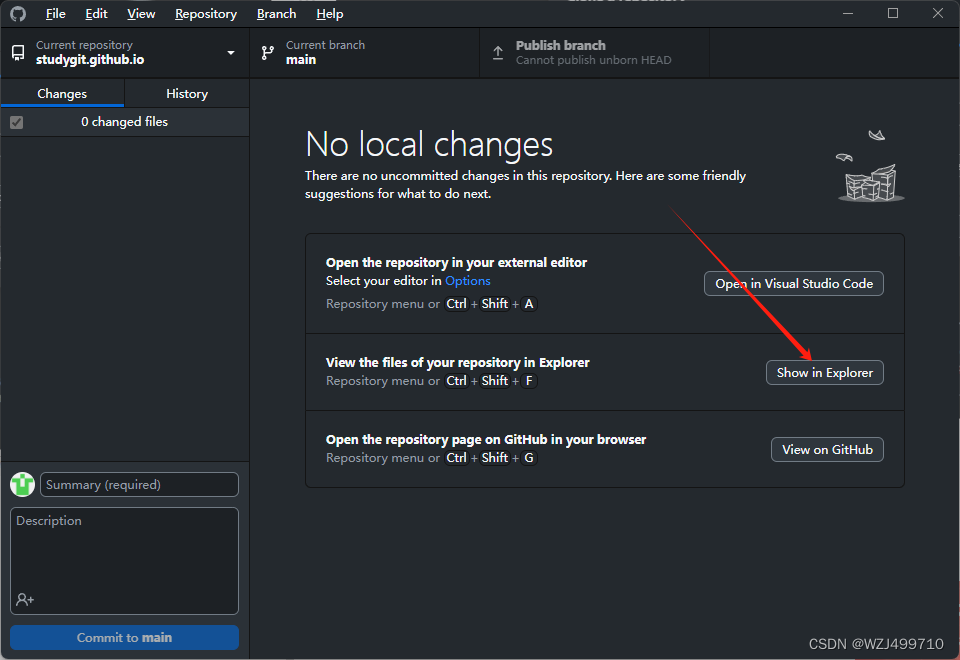960x660 pixels.
Task: Open the Branch menu
Action: pos(276,13)
